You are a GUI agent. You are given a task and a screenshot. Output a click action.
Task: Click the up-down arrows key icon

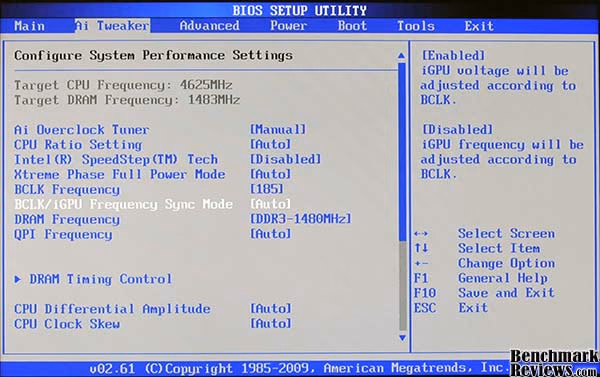pyautogui.click(x=421, y=248)
